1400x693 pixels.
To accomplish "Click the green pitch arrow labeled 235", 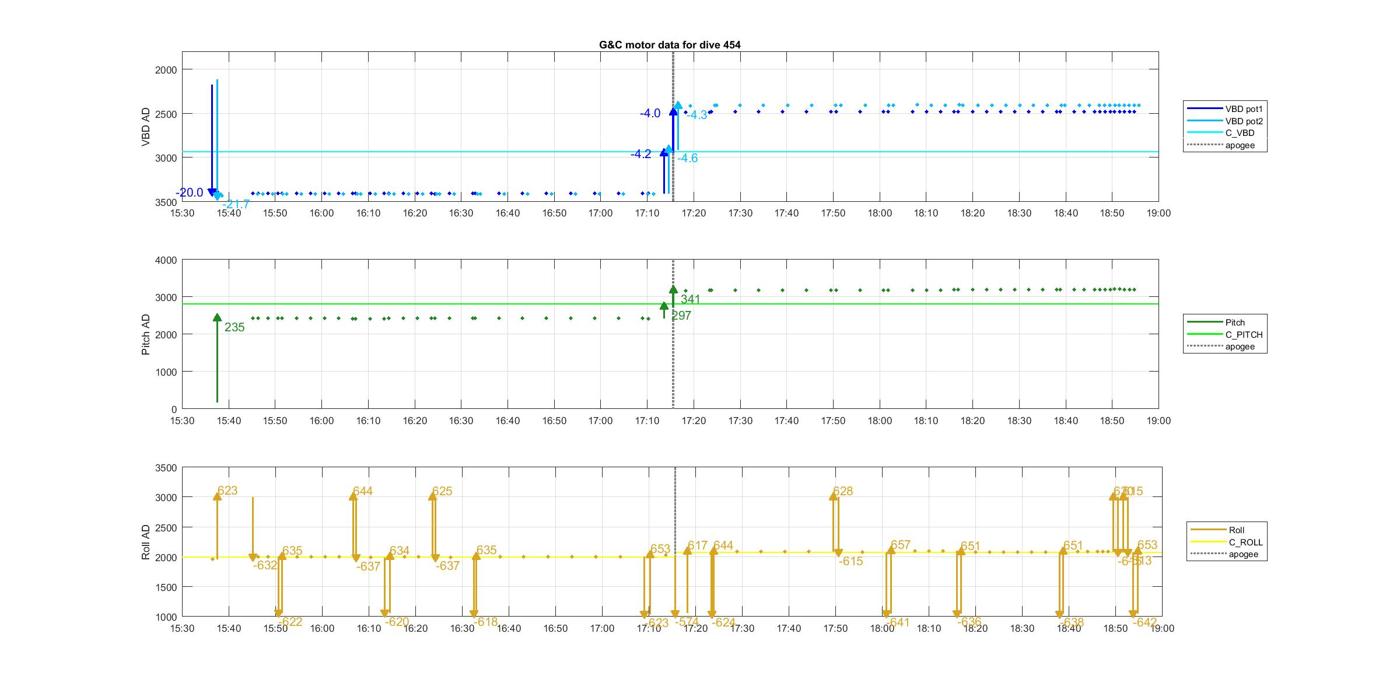I will tap(217, 358).
